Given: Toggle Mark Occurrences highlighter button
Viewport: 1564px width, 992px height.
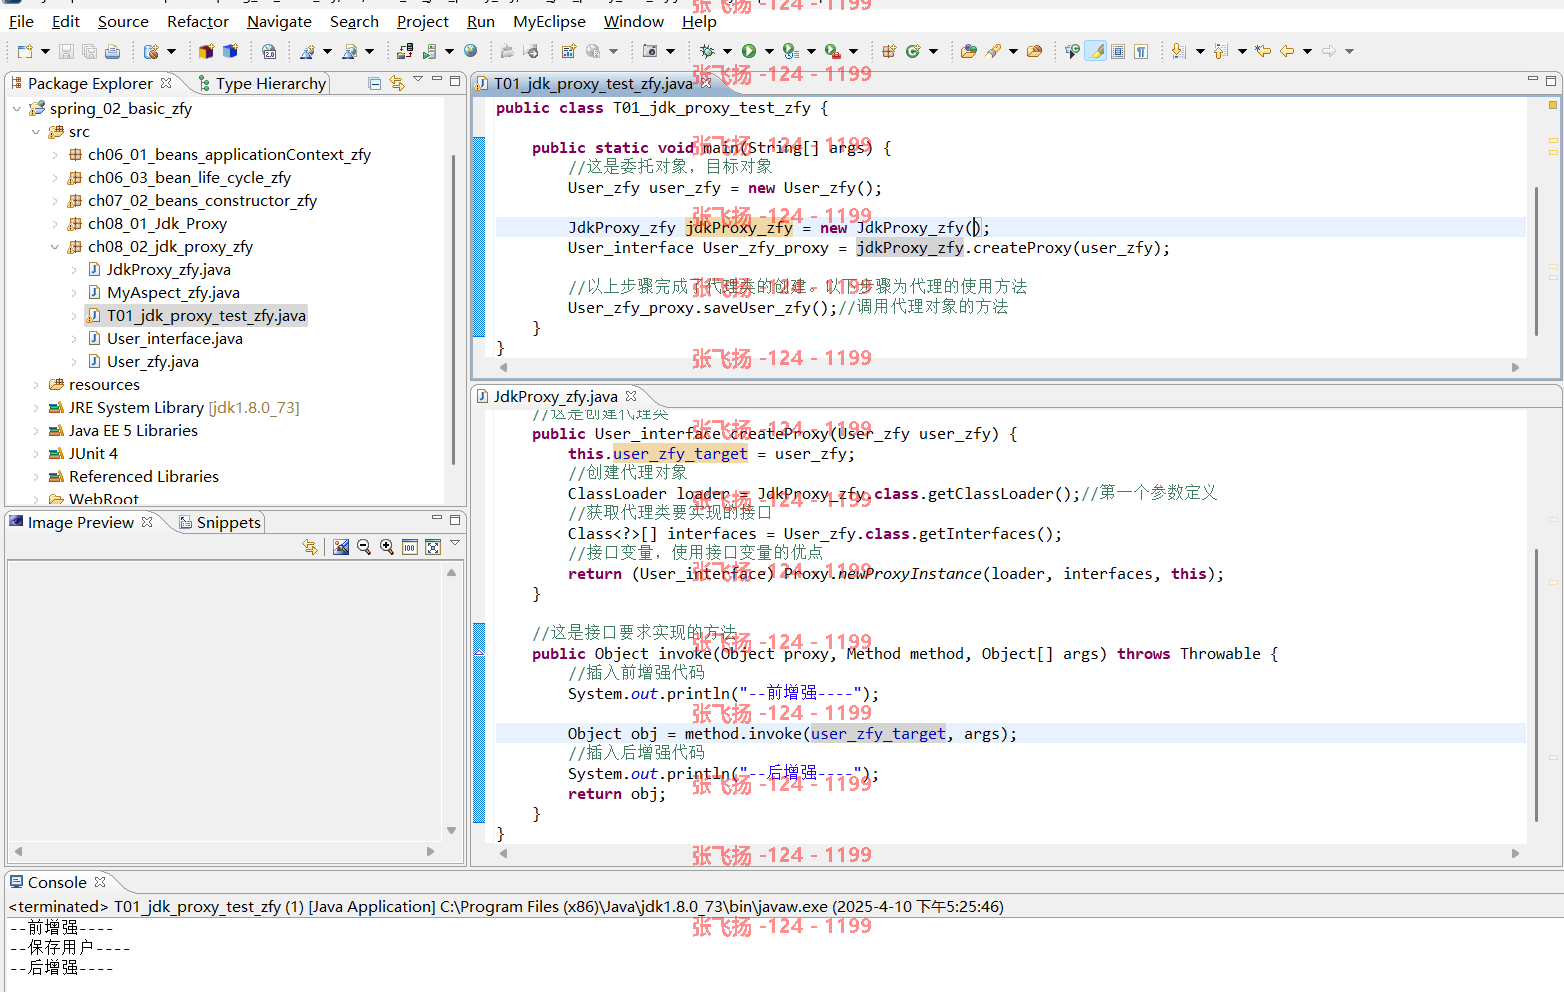Looking at the screenshot, I should click(1096, 51).
